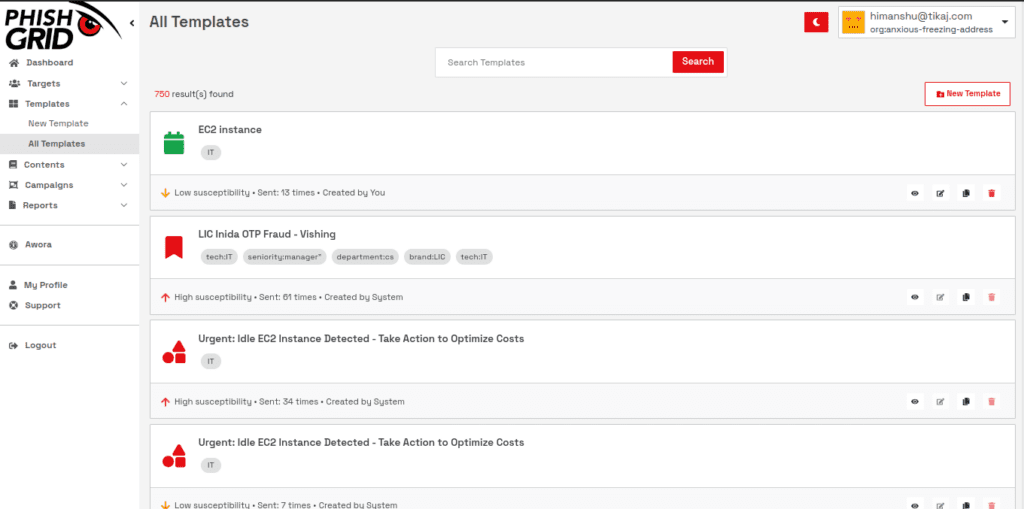Click the department:cs tag
1024x509 pixels.
(x=365, y=257)
